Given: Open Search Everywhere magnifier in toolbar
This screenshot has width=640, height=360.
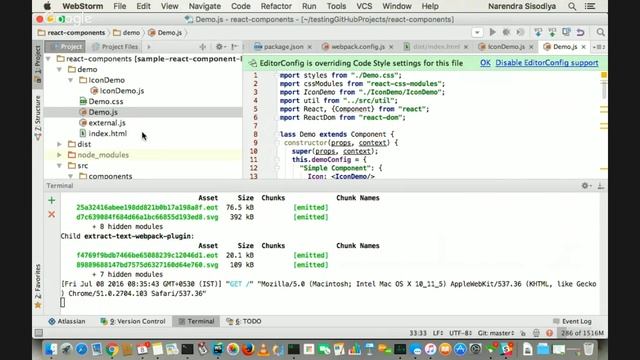Looking at the screenshot, I should tap(600, 32).
